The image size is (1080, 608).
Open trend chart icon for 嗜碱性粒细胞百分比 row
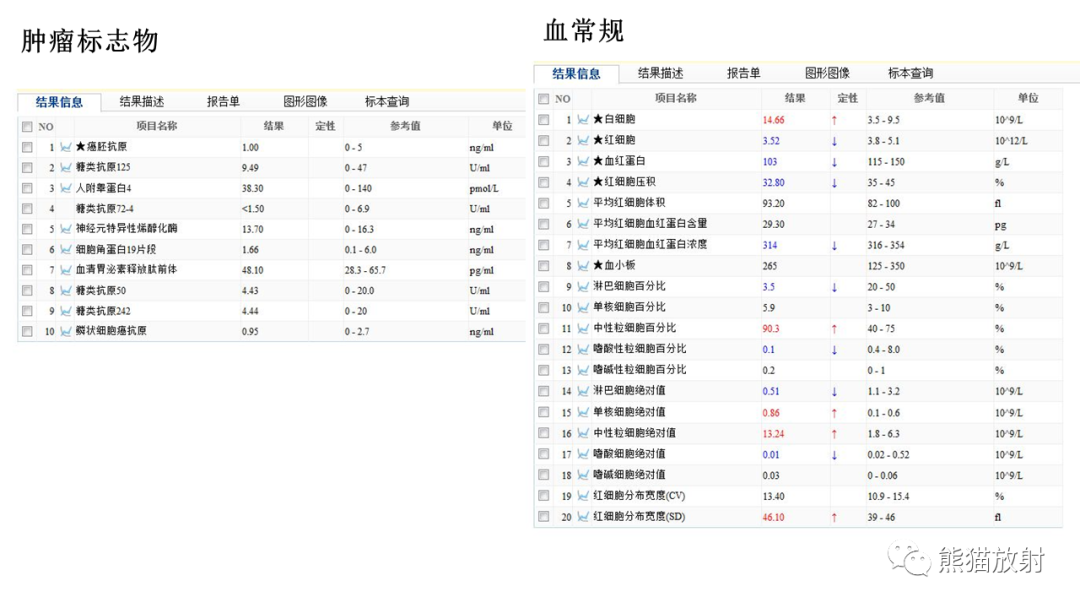(583, 370)
